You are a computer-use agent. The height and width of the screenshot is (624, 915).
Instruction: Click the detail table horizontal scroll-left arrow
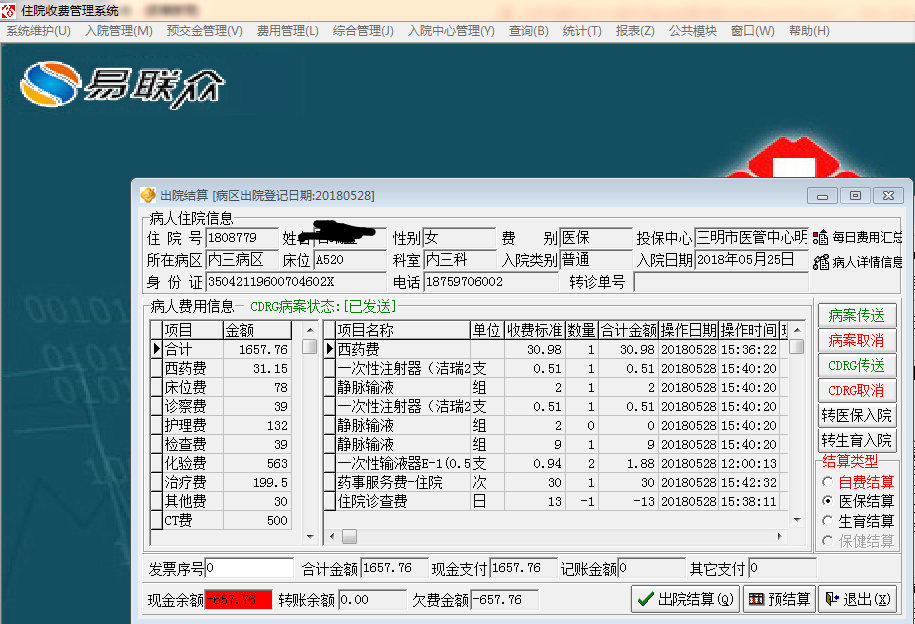[x=332, y=536]
